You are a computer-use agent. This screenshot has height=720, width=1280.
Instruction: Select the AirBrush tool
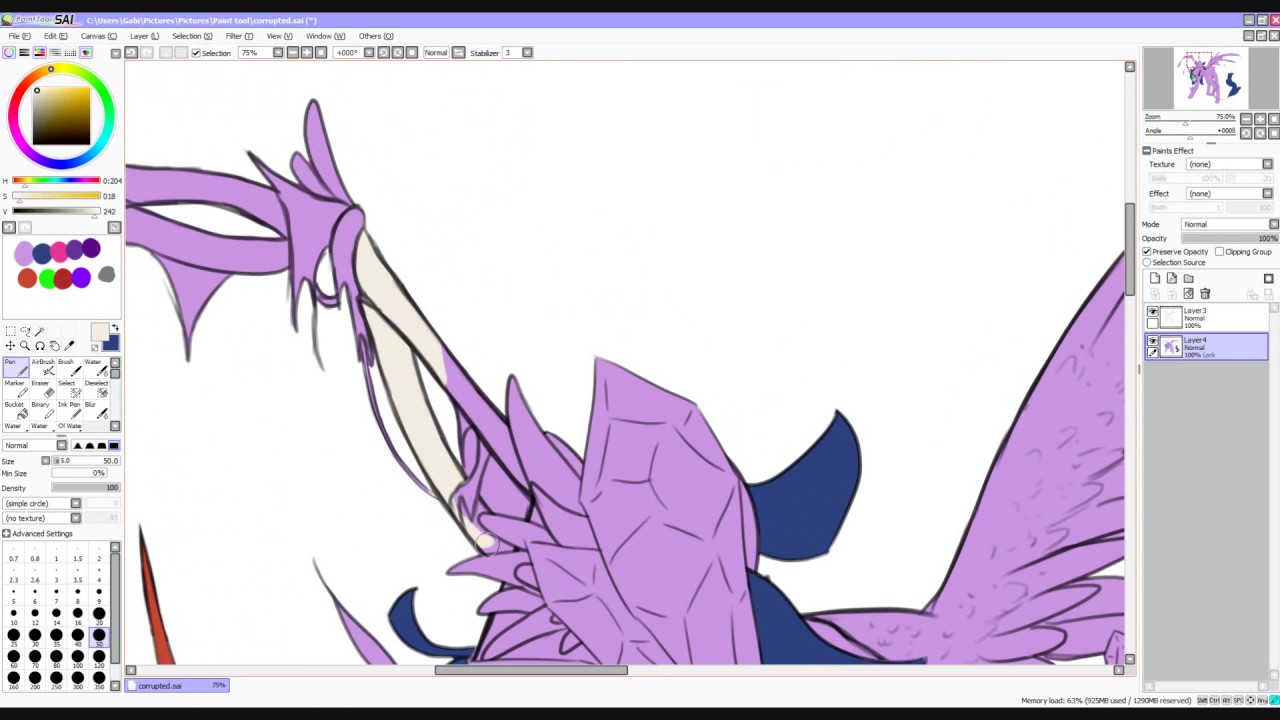coord(43,367)
